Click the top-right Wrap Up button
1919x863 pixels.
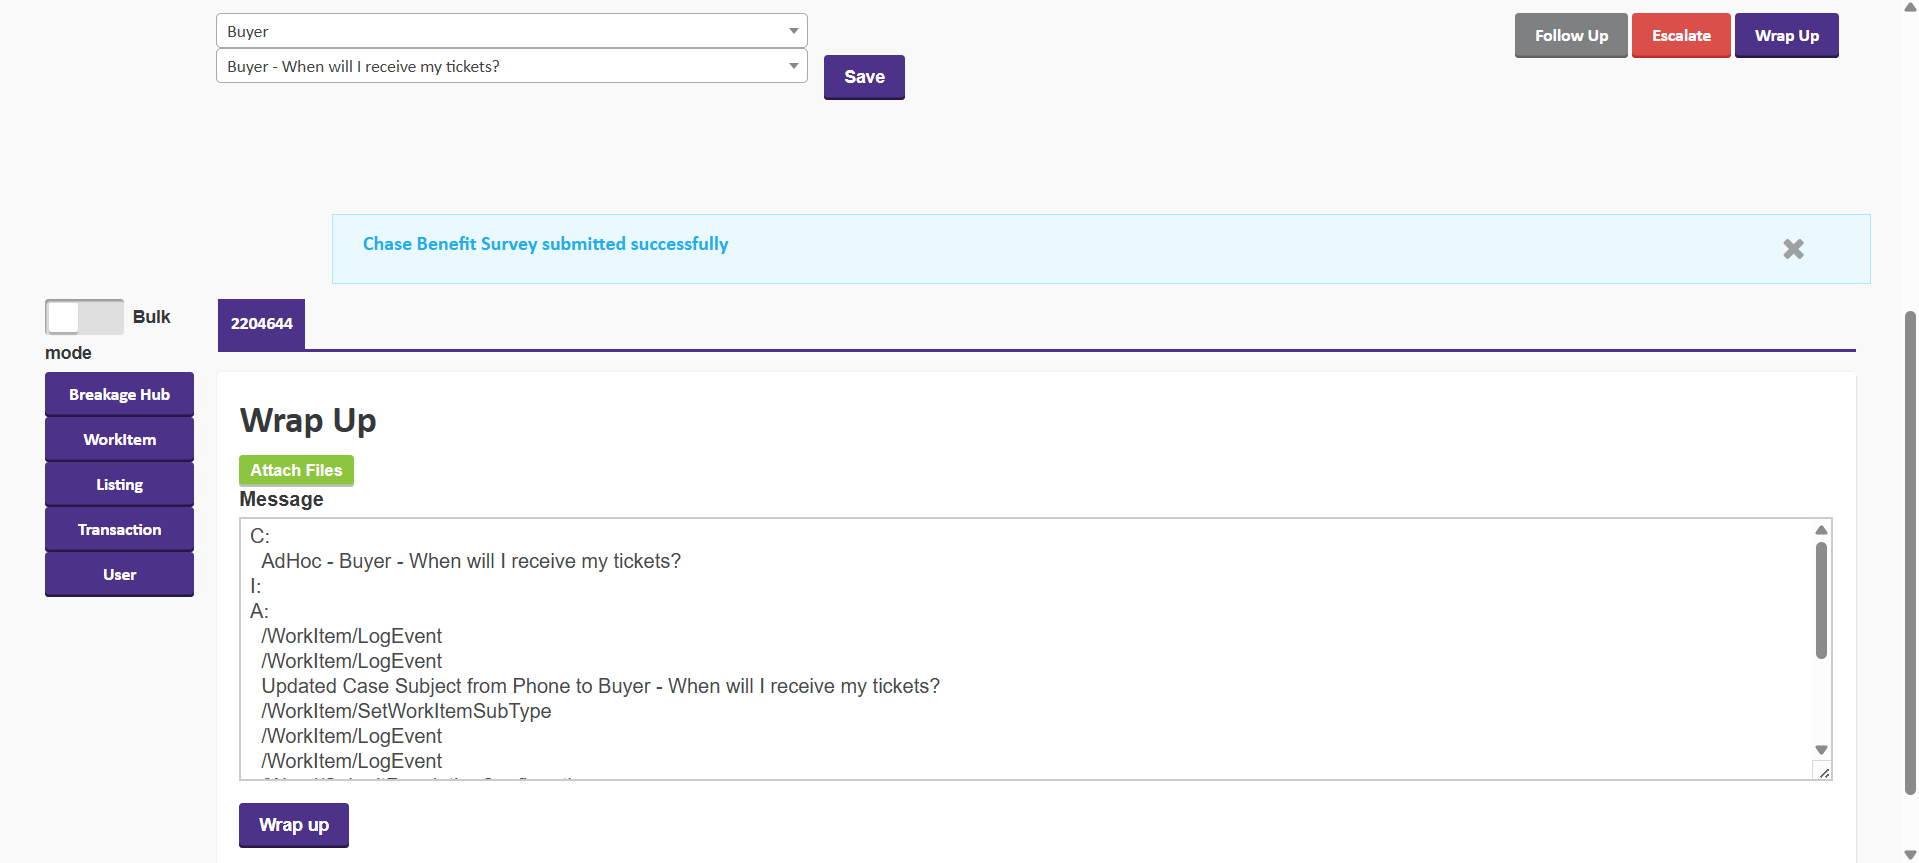(1786, 36)
